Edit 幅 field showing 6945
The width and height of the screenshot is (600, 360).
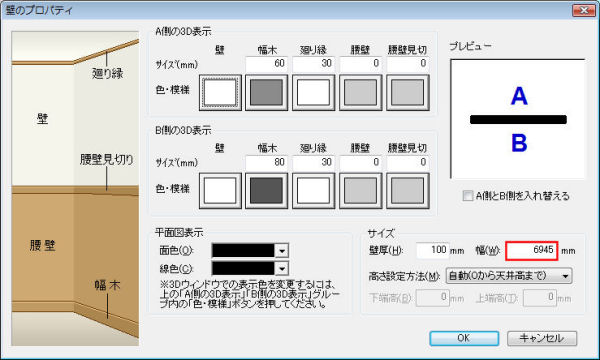click(x=532, y=251)
